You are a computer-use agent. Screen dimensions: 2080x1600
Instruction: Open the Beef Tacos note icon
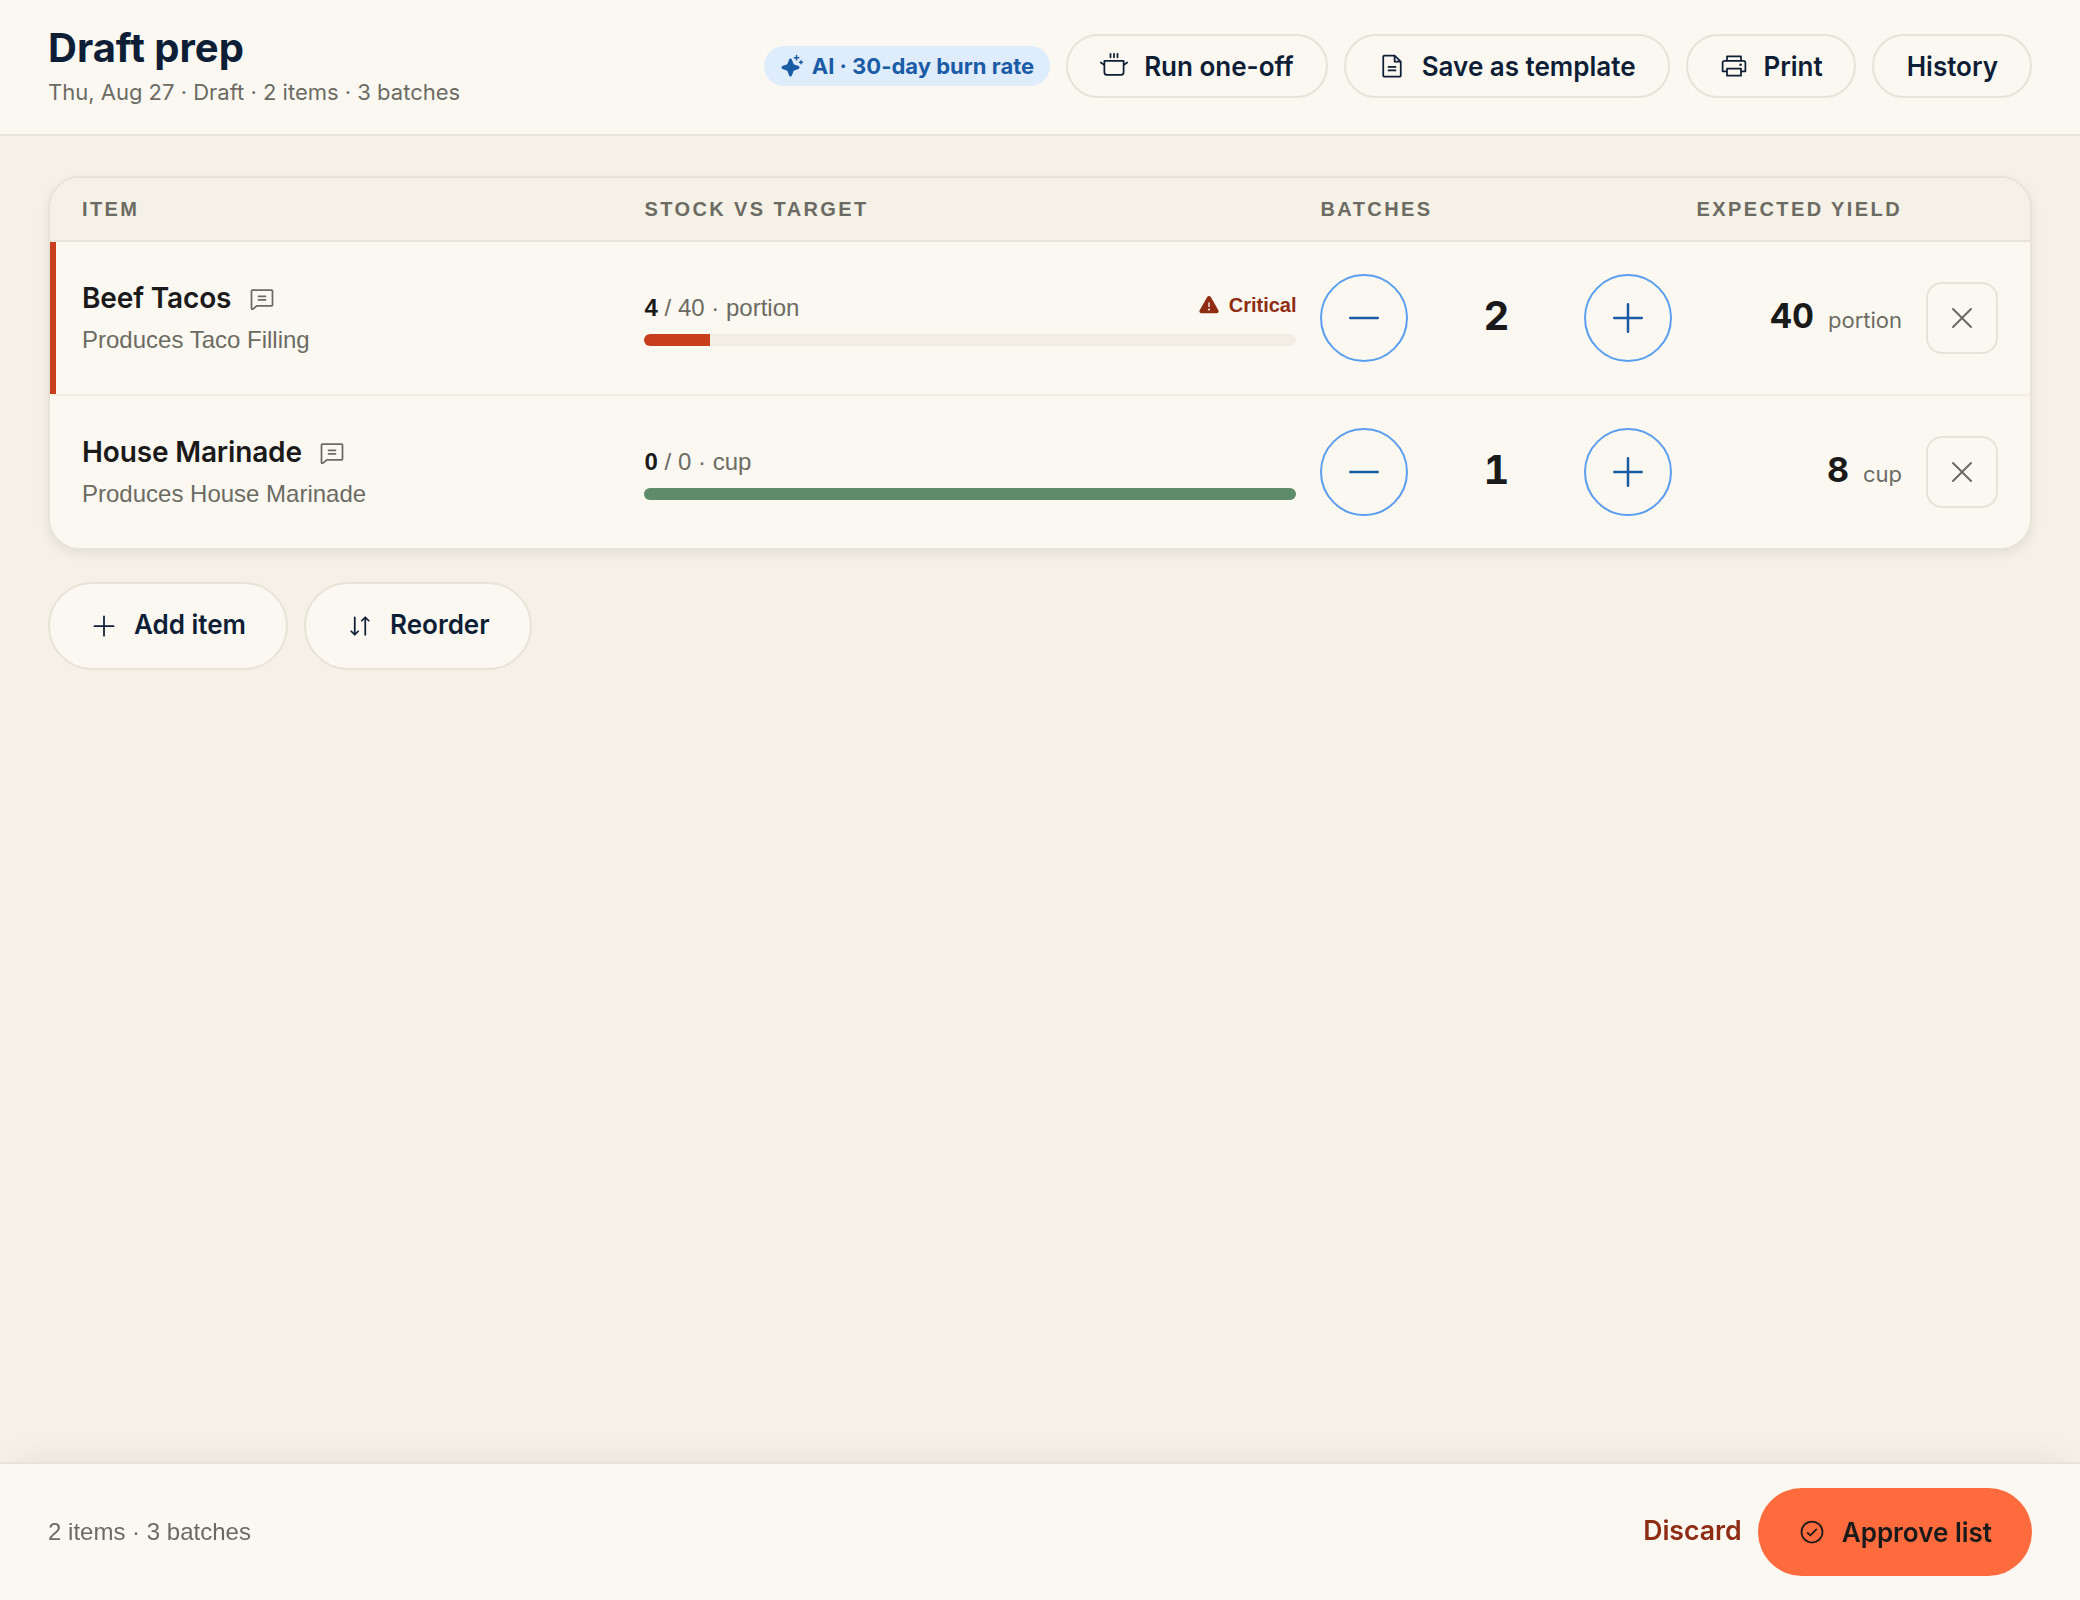pyautogui.click(x=262, y=299)
